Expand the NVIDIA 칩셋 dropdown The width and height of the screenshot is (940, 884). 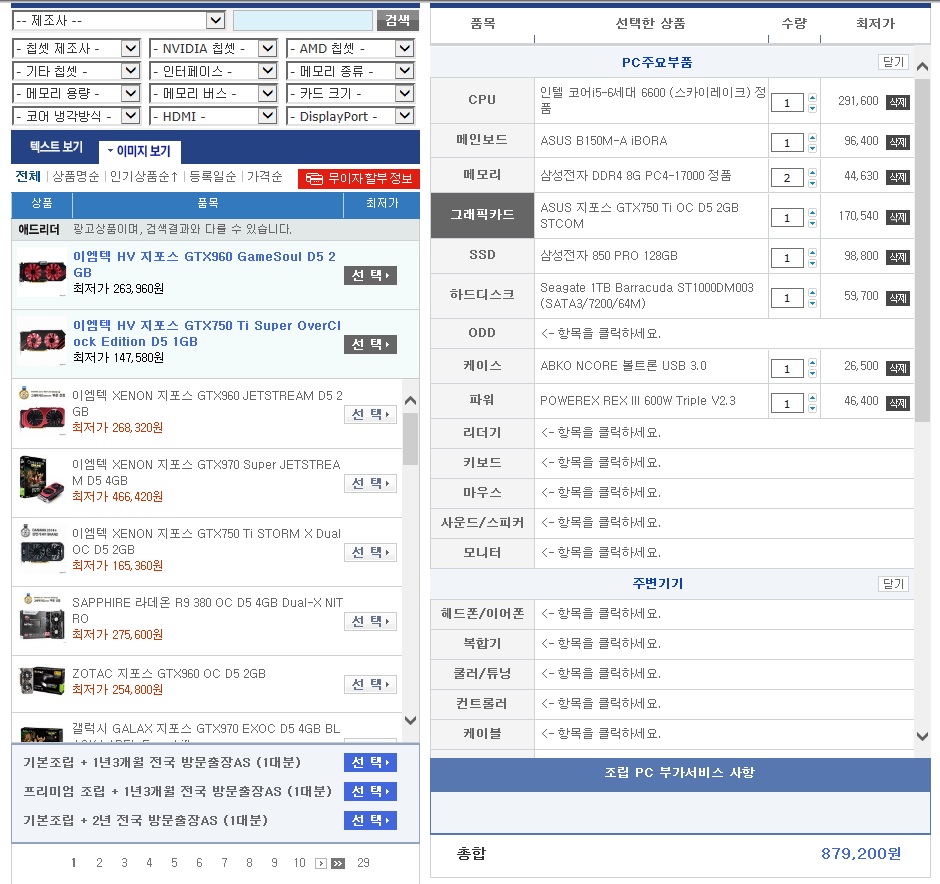(x=212, y=48)
